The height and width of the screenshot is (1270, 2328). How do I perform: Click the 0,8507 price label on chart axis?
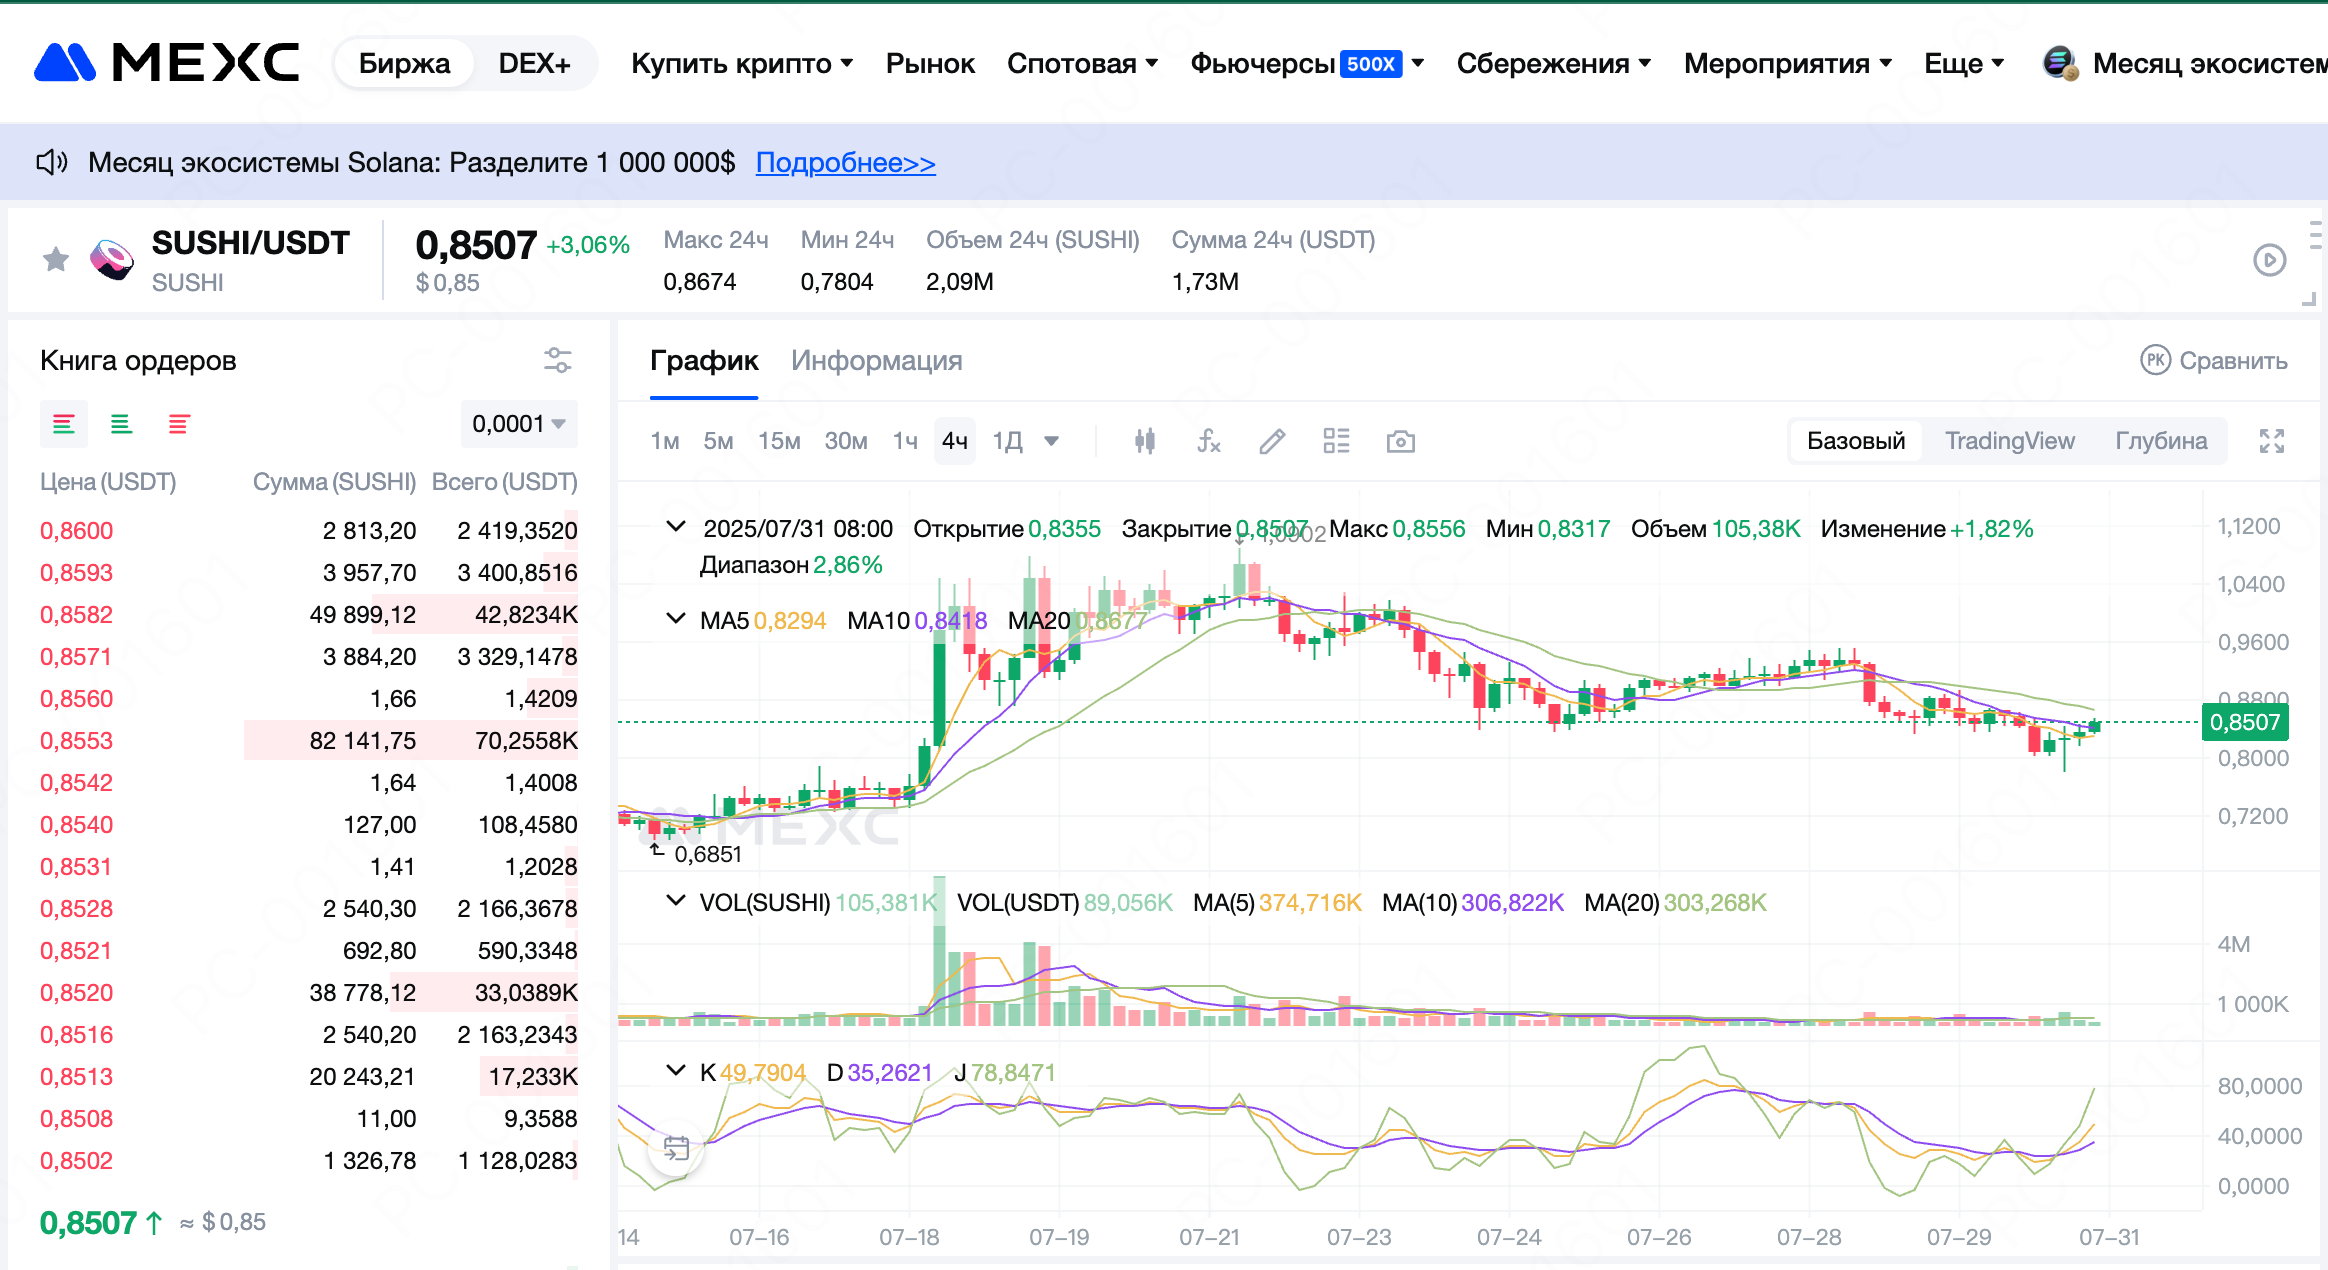tap(2245, 722)
